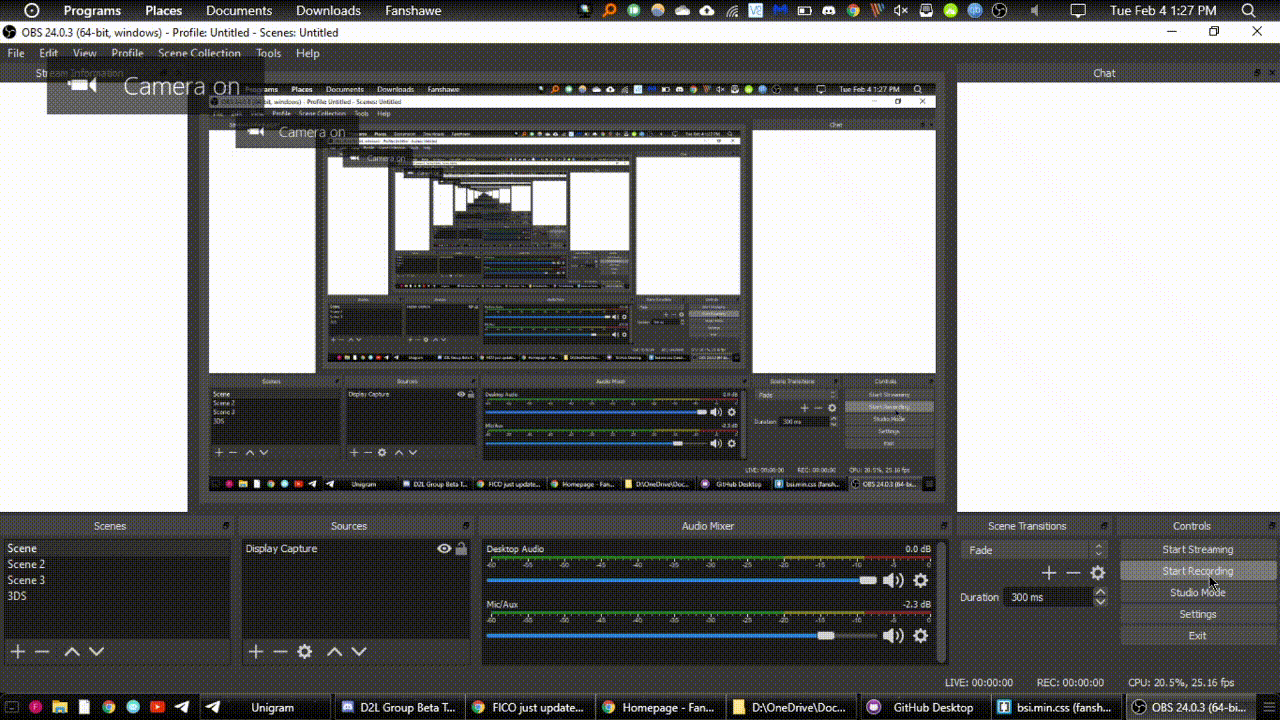Adjust the Desktop Audio volume slider
The height and width of the screenshot is (720, 1280).
(x=682, y=580)
